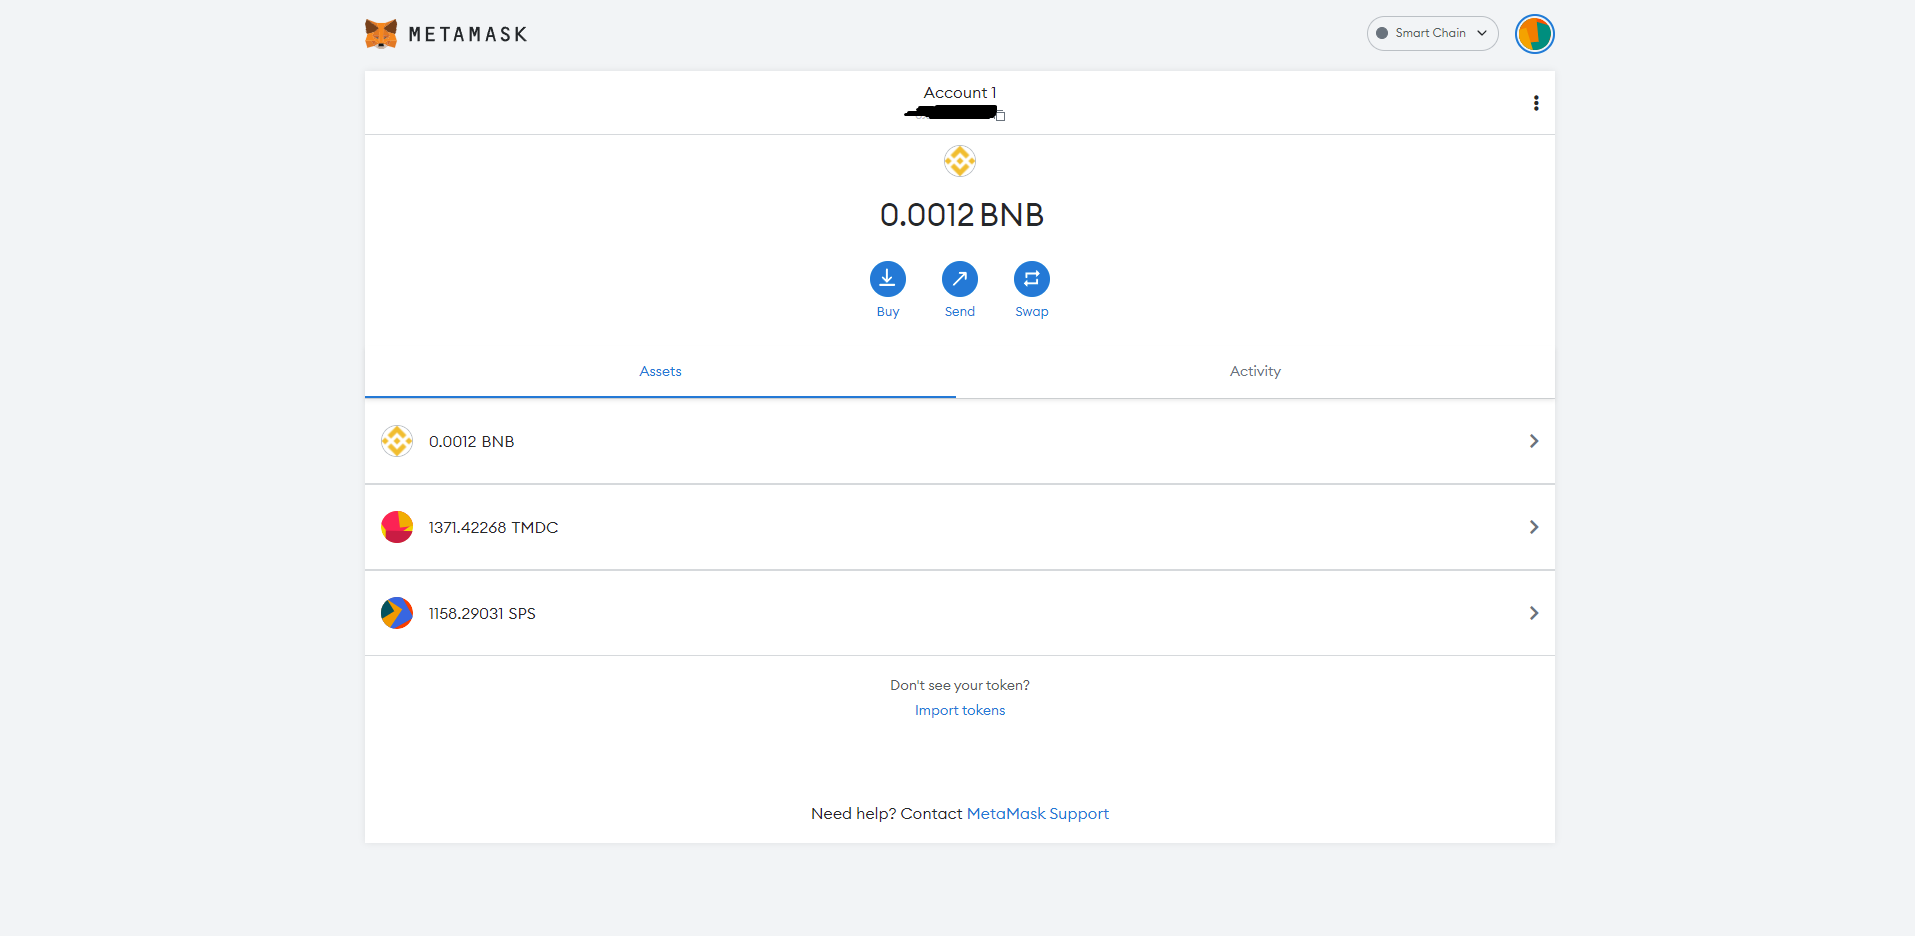Click the Buy download-arrow button
Image resolution: width=1915 pixels, height=936 pixels.
pyautogui.click(x=888, y=279)
